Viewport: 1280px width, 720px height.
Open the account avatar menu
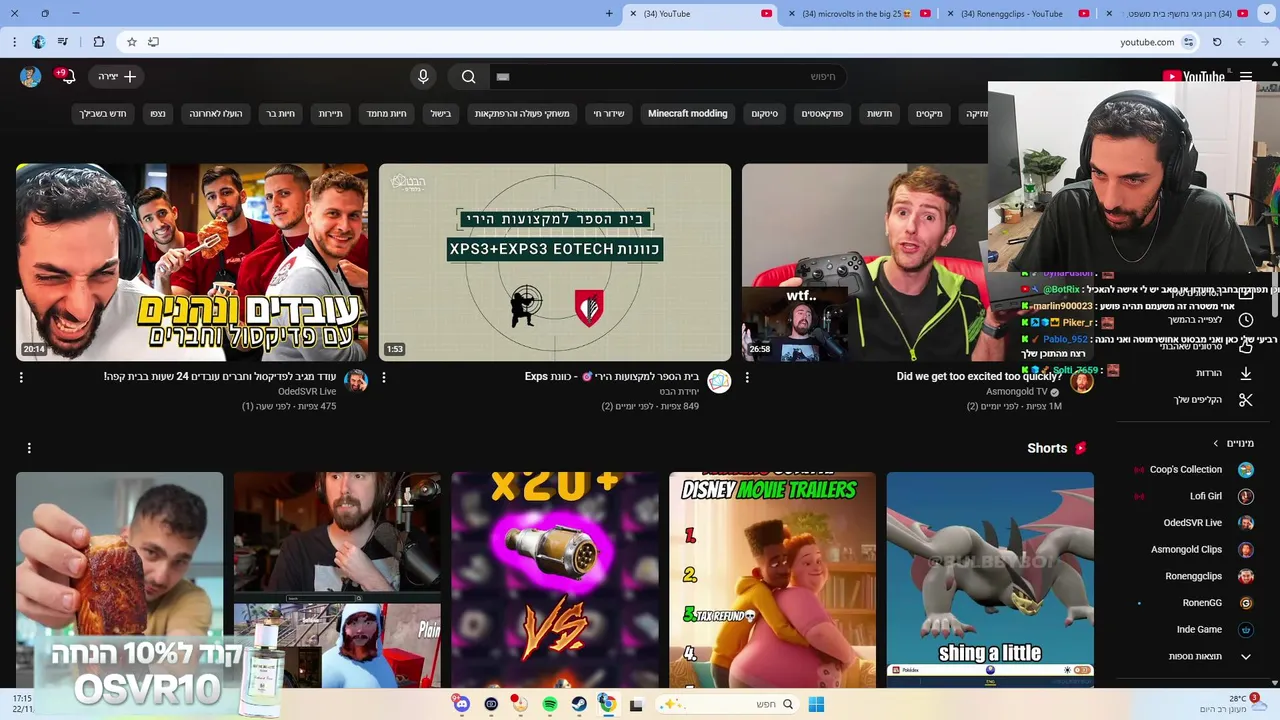pos(30,77)
